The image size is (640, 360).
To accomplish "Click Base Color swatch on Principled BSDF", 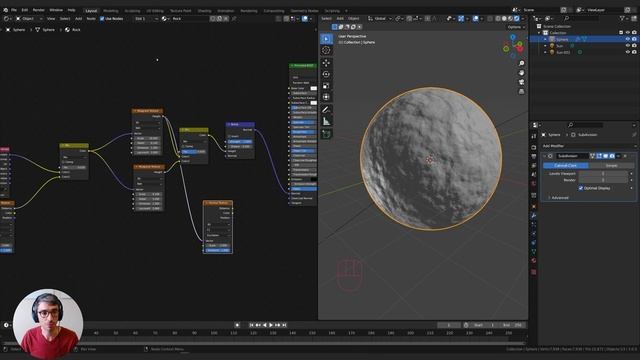I will (x=313, y=88).
